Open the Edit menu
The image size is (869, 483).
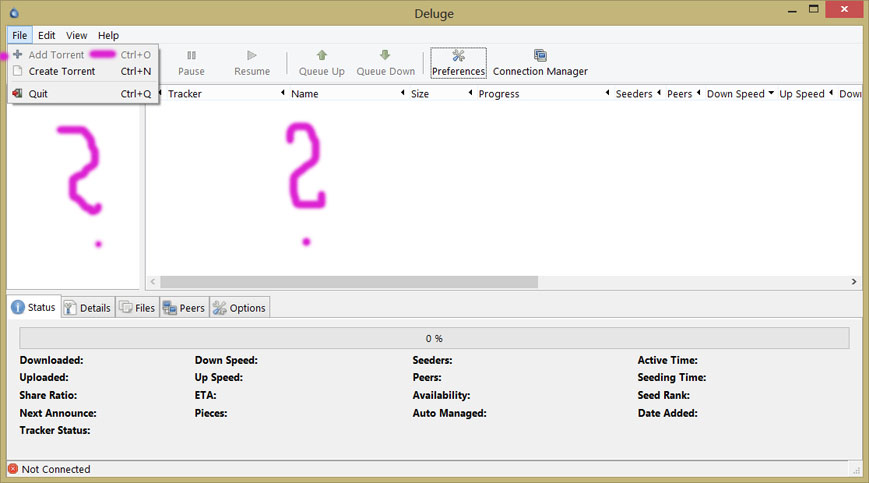47,35
